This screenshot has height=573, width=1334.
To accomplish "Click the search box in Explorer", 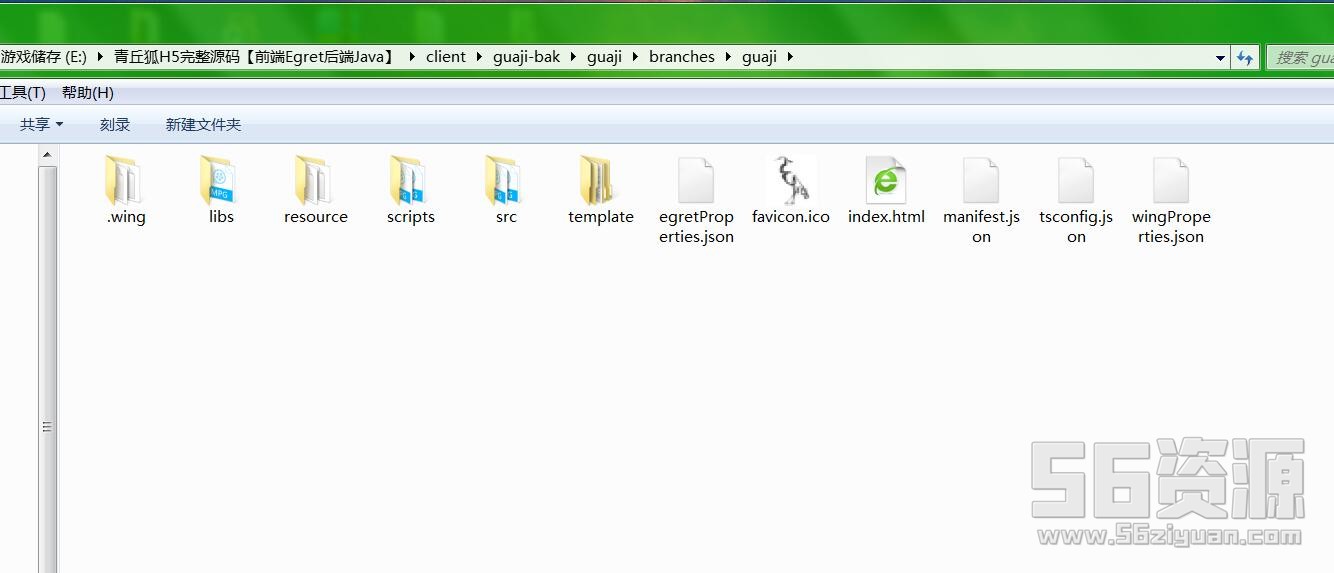I will 1300,58.
